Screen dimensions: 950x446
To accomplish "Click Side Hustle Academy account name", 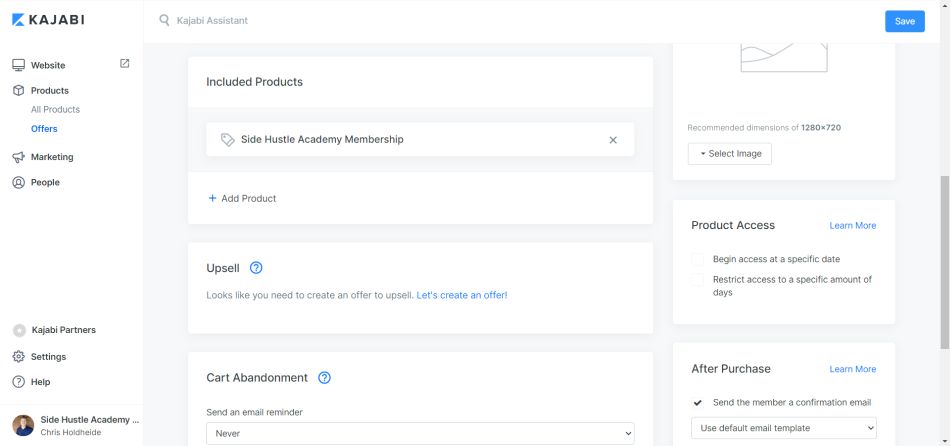I will click(90, 420).
